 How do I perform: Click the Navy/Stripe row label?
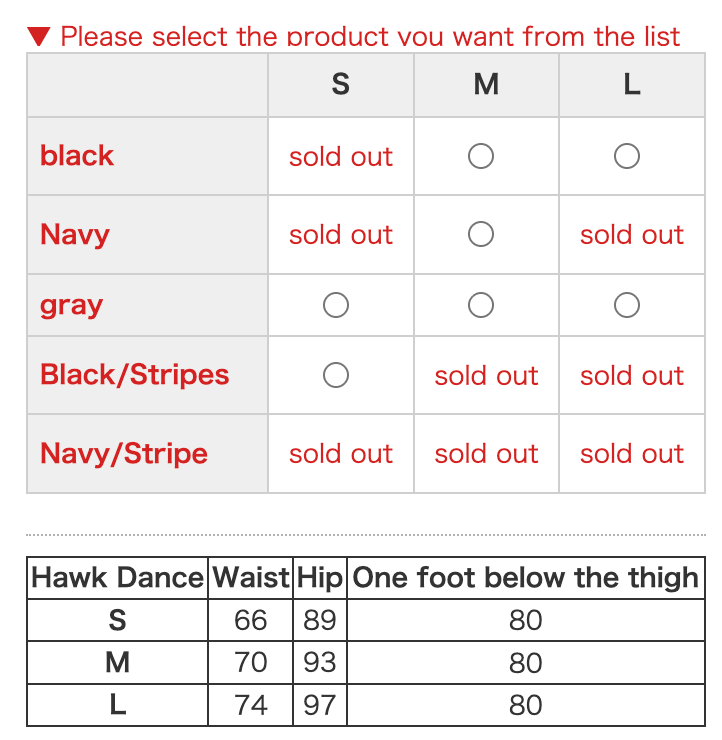[124, 454]
